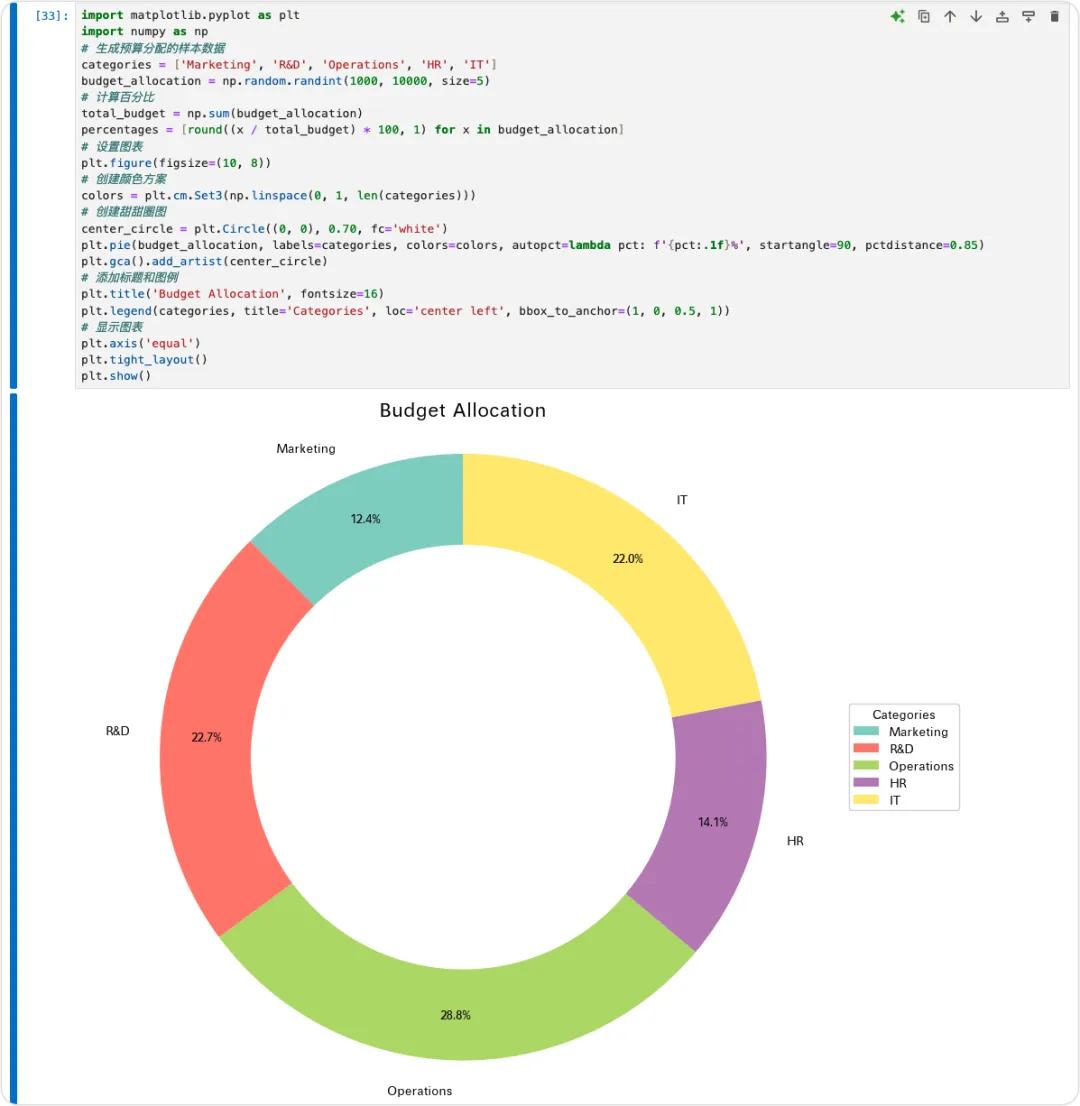Click the green sparkle AI assistant icon
Image resolution: width=1080 pixels, height=1106 pixels.
(x=897, y=16)
